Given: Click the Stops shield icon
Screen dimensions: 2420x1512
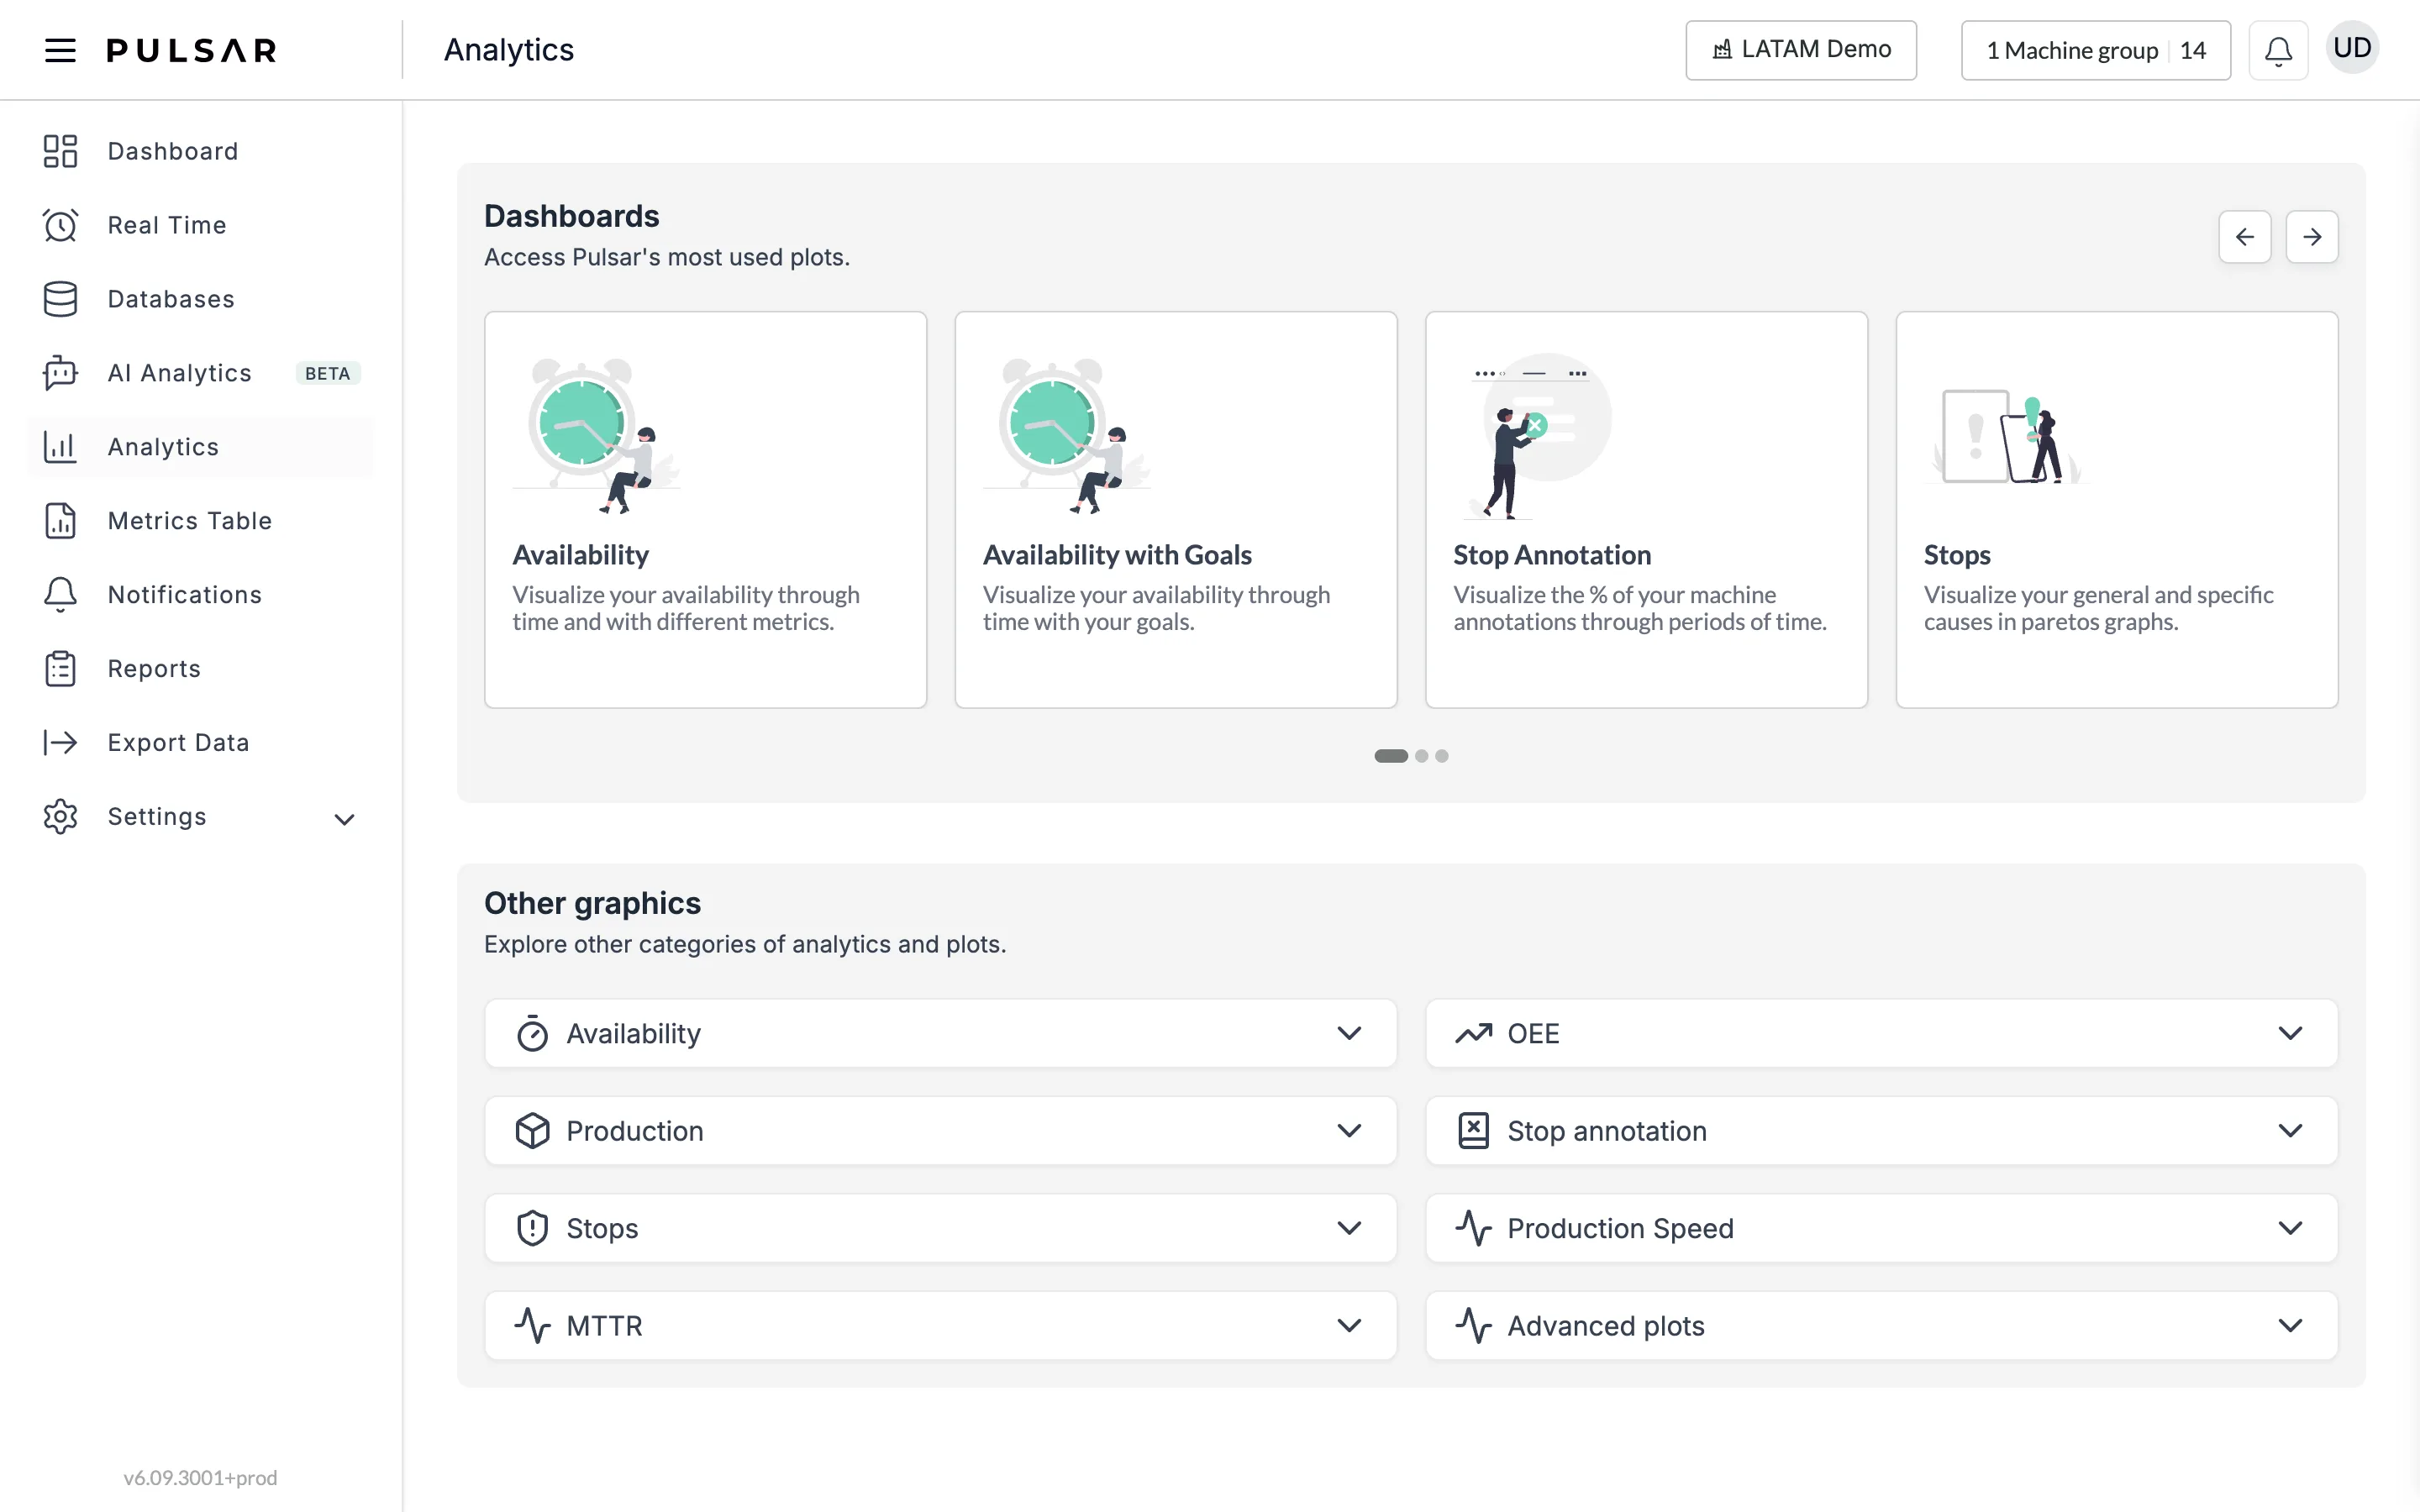Looking at the screenshot, I should coord(532,1228).
